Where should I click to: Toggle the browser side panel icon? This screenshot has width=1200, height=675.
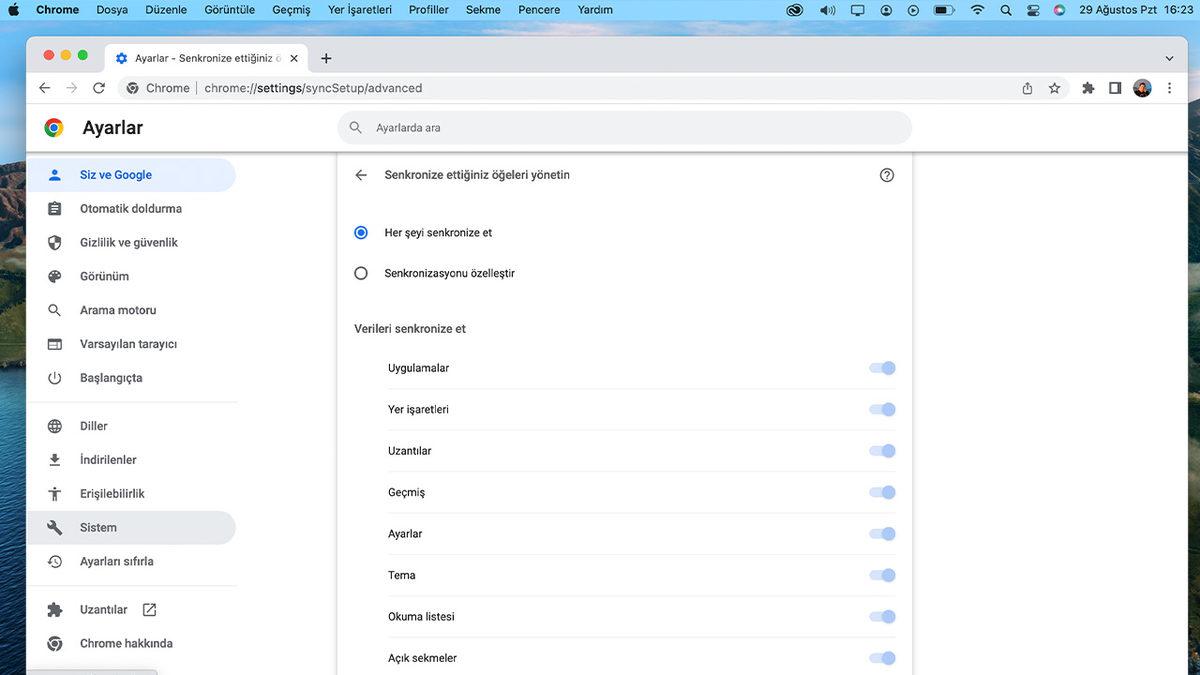click(1115, 88)
